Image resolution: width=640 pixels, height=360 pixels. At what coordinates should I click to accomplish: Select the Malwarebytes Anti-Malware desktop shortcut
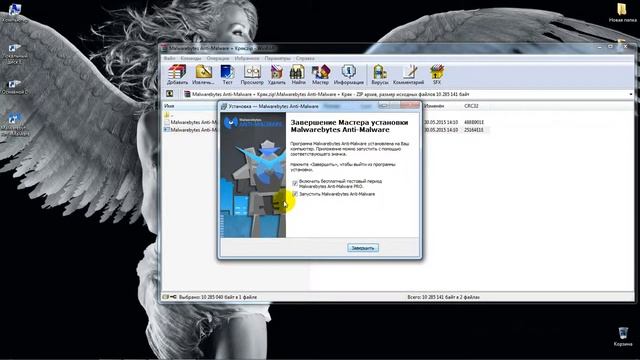pos(15,124)
